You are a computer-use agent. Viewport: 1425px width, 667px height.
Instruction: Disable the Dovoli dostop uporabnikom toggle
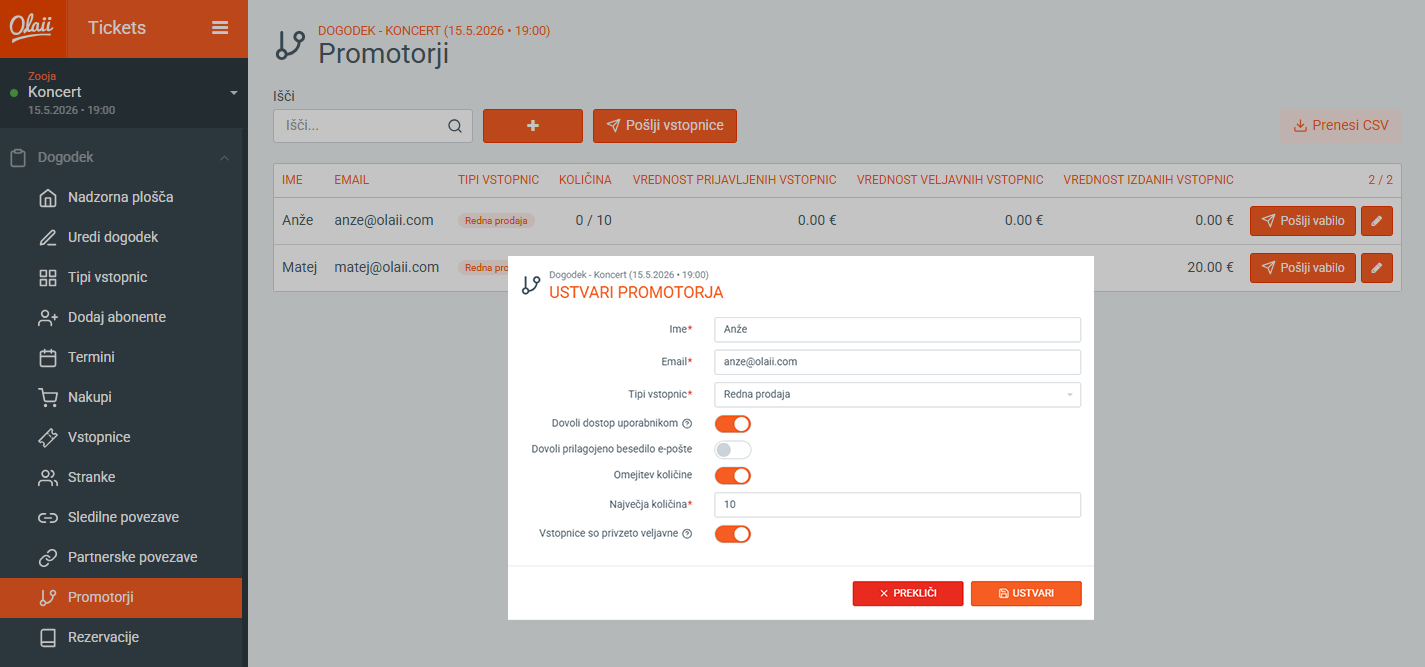732,424
